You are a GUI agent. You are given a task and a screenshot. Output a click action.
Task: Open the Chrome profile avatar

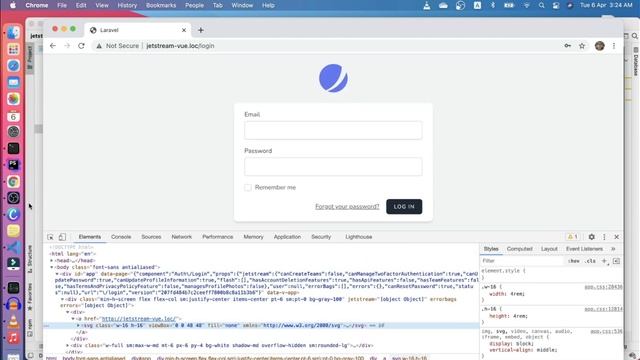[x=599, y=46]
